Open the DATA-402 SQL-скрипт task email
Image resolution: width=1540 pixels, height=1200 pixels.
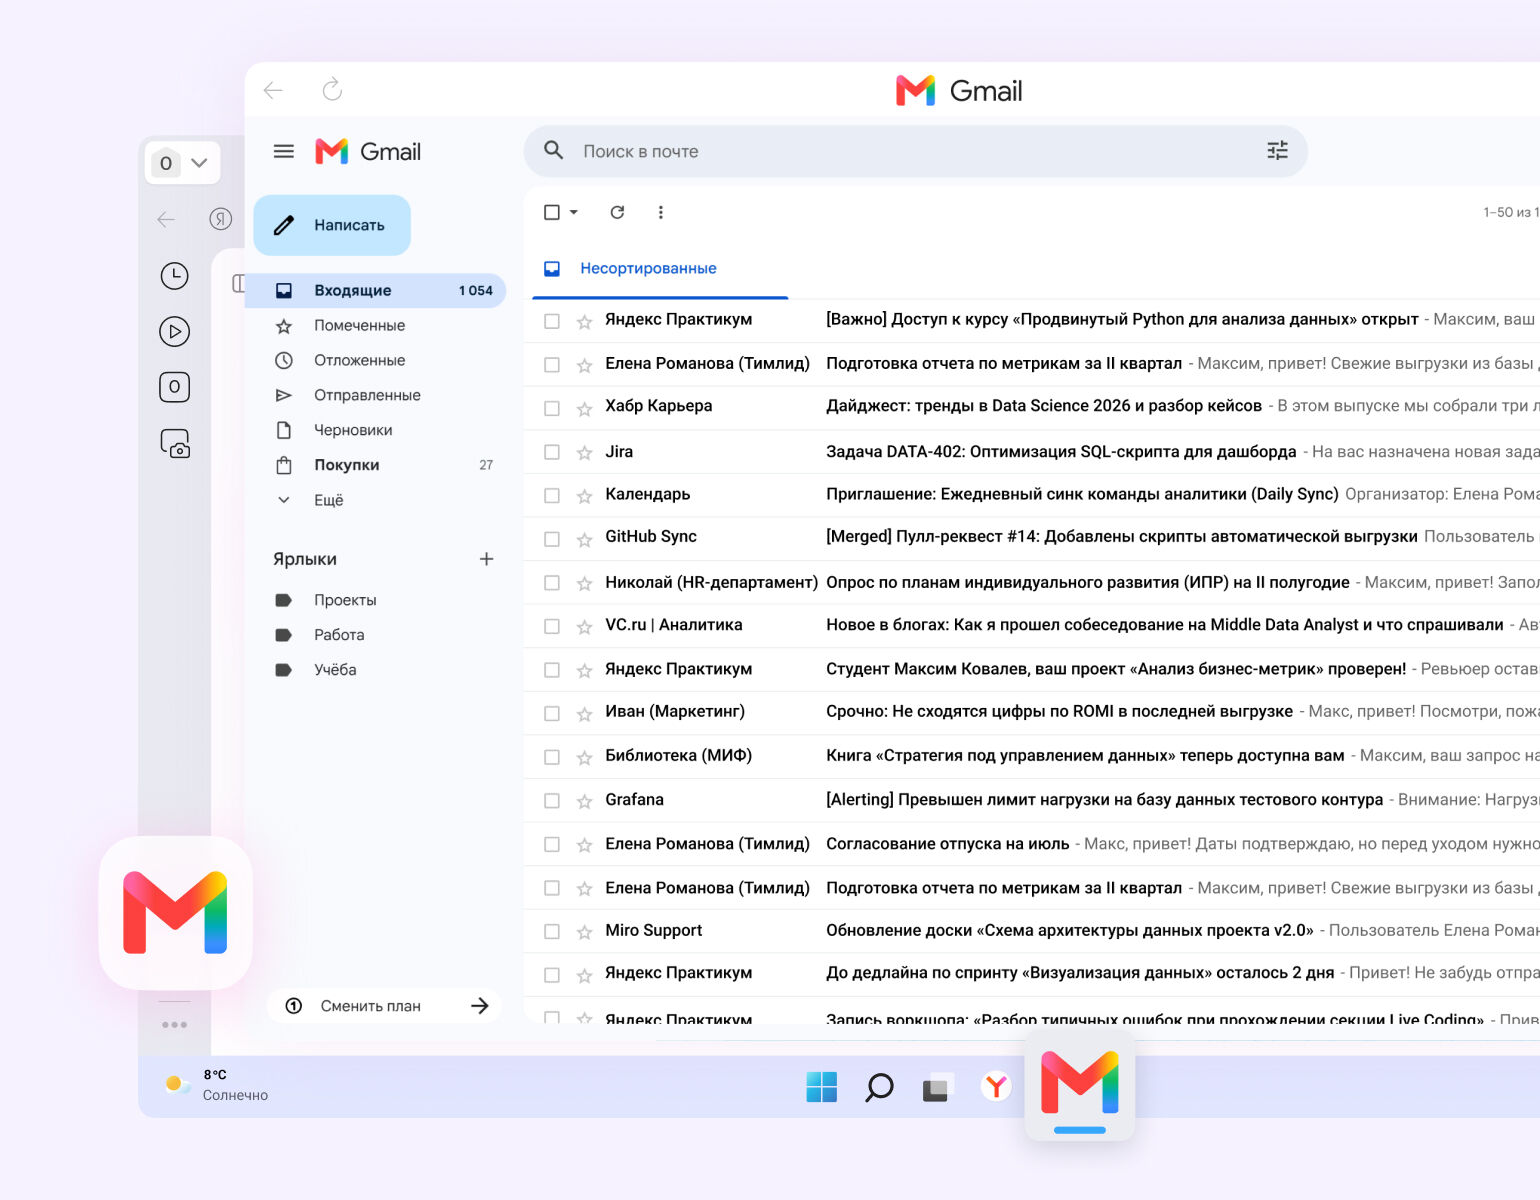click(x=1032, y=452)
